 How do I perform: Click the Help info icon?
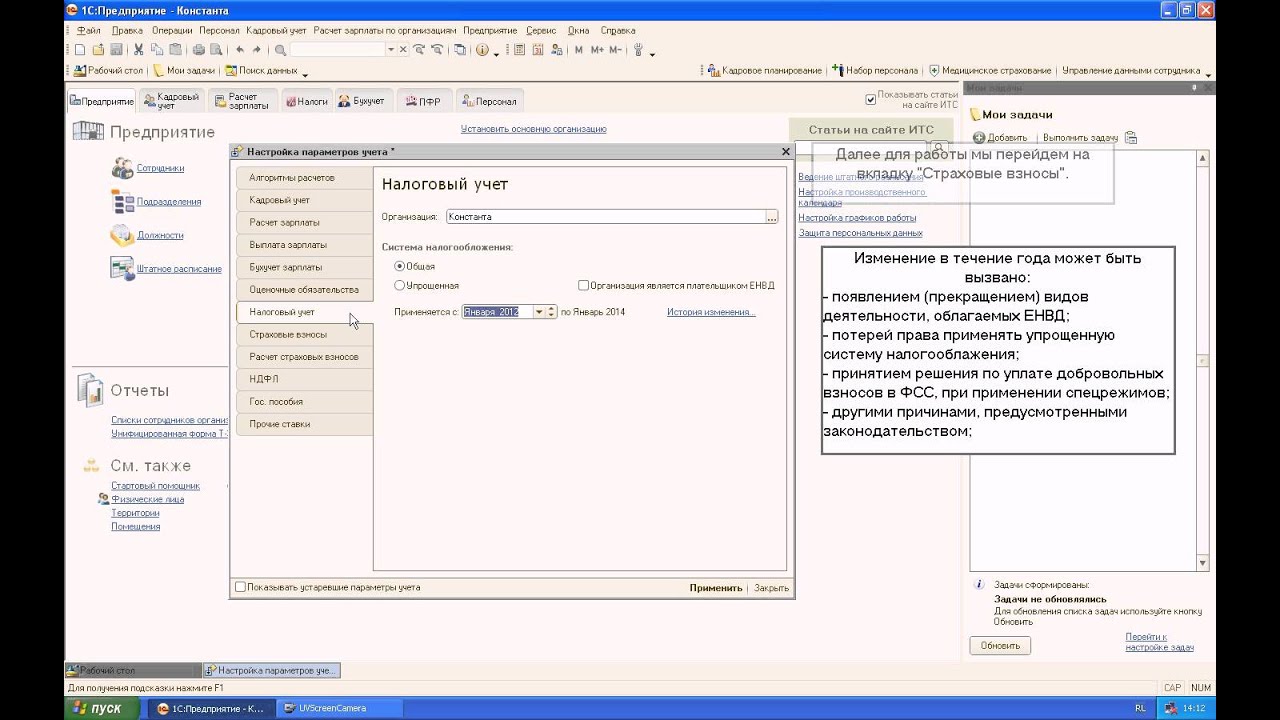(482, 50)
